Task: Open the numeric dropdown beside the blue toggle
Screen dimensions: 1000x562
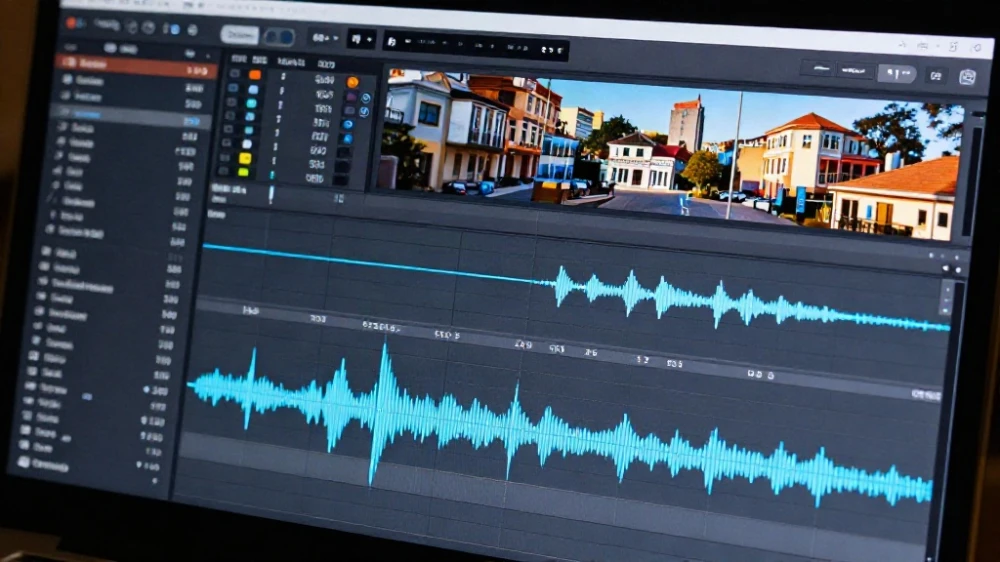Action: 325,38
